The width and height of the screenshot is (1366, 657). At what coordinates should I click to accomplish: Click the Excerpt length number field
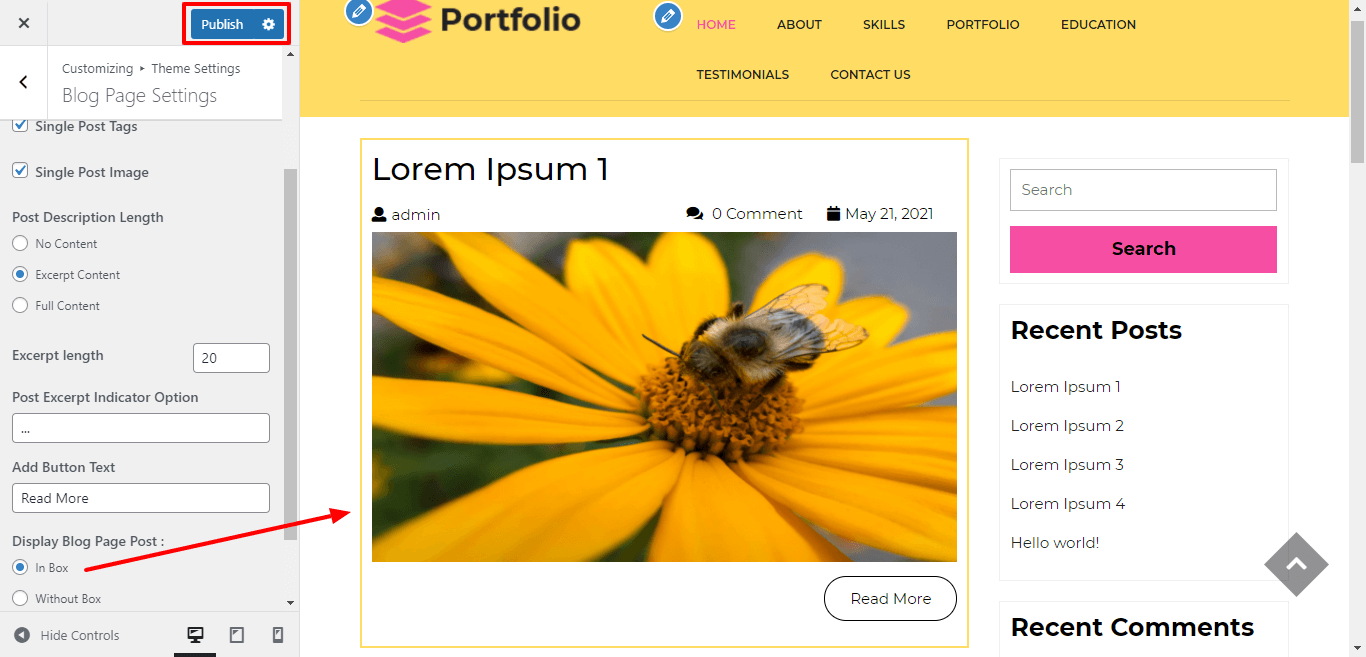231,358
